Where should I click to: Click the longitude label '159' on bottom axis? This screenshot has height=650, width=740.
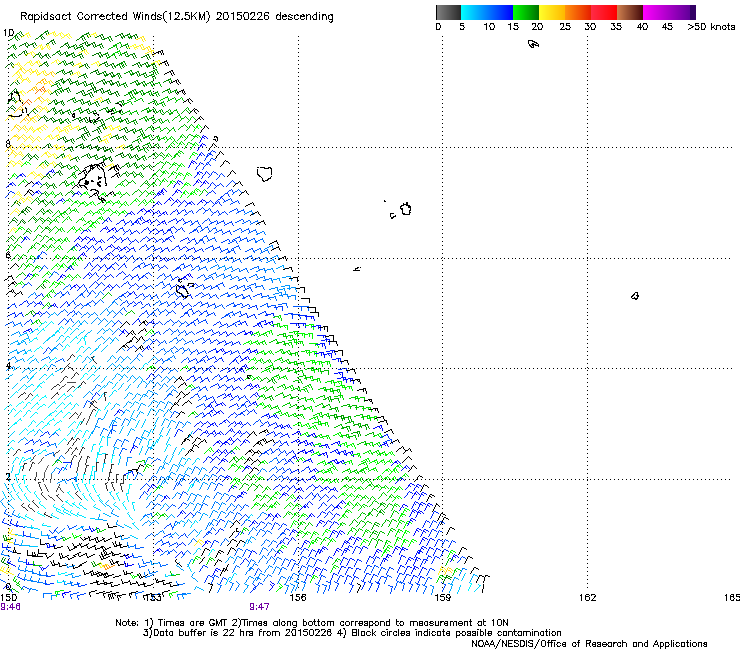[443, 598]
